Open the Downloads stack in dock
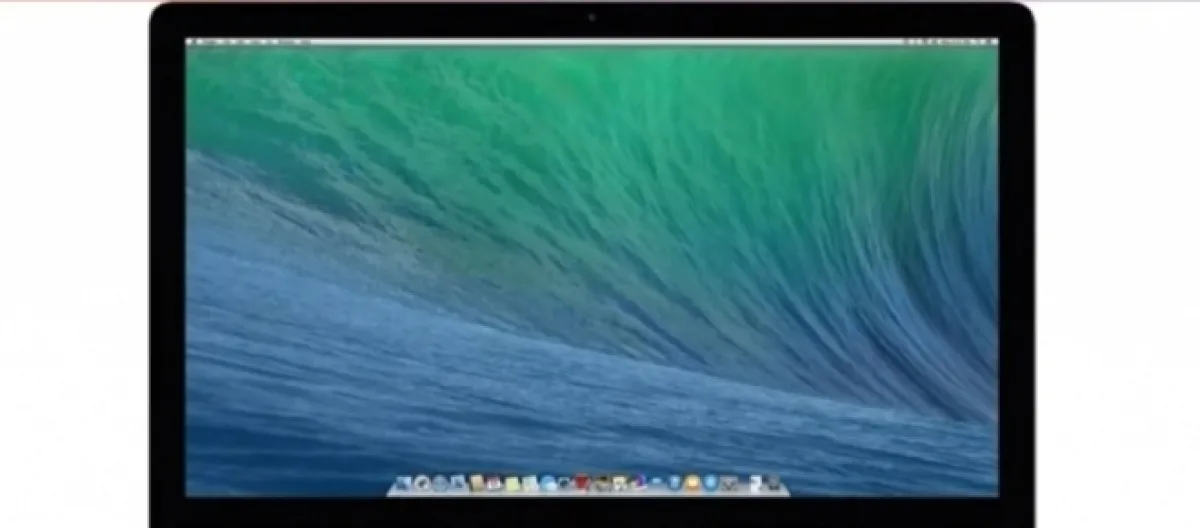This screenshot has width=1200, height=528. pyautogui.click(x=756, y=484)
